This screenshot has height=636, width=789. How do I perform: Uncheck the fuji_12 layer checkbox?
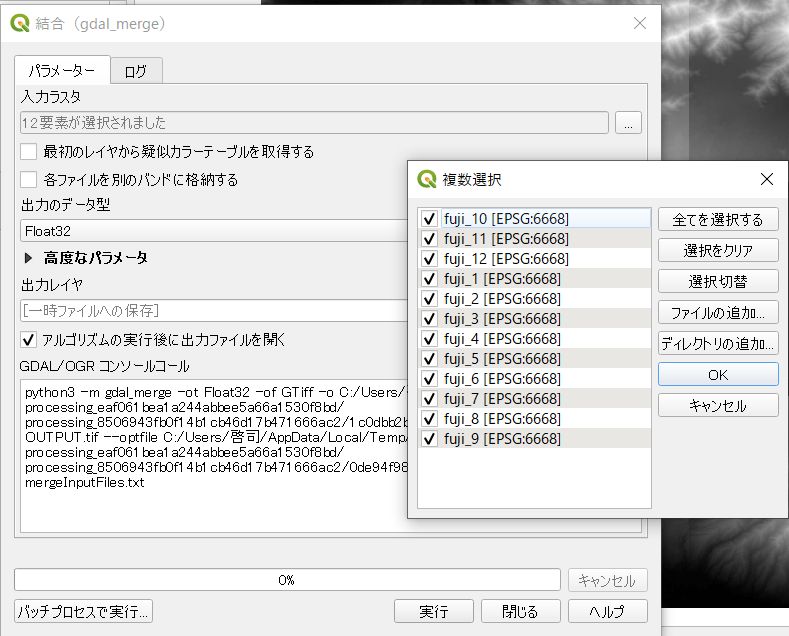(x=429, y=259)
